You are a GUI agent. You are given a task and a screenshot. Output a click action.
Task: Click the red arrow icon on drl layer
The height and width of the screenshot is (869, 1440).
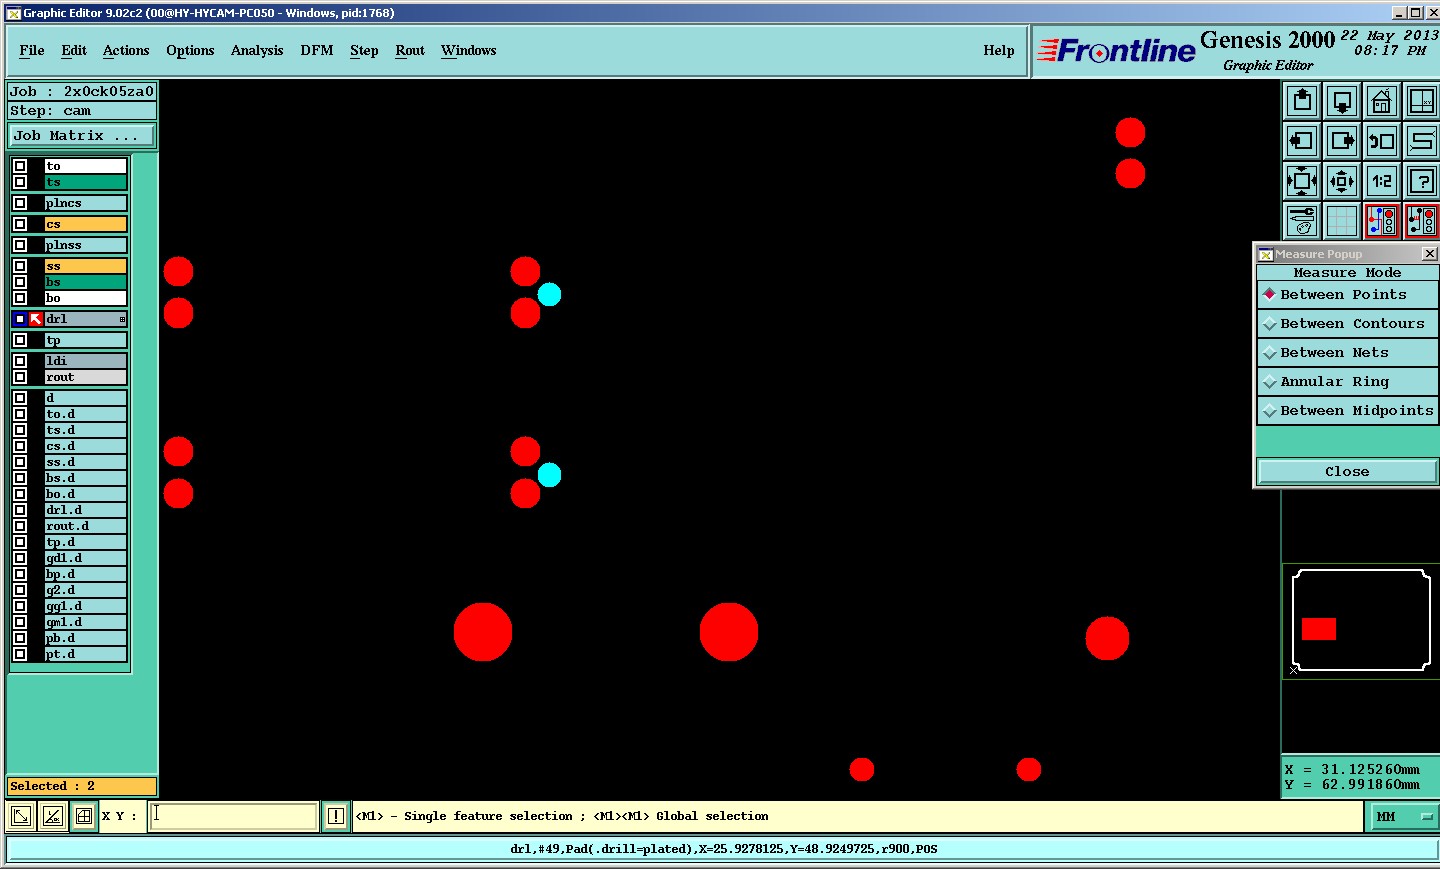coord(36,319)
